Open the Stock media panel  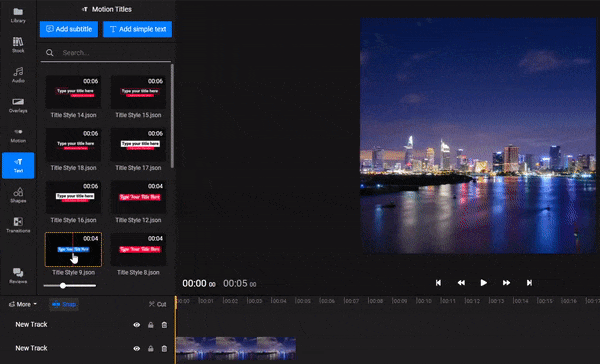click(x=18, y=45)
